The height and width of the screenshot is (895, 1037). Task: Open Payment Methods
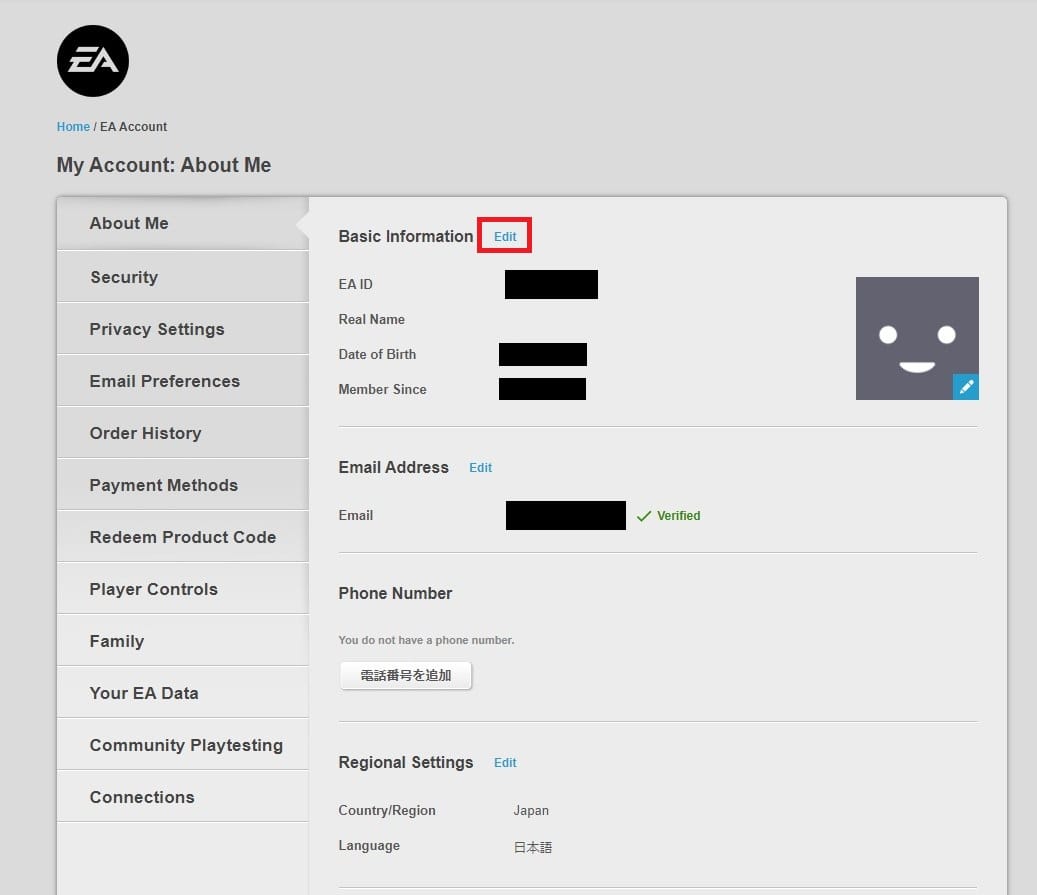click(183, 485)
